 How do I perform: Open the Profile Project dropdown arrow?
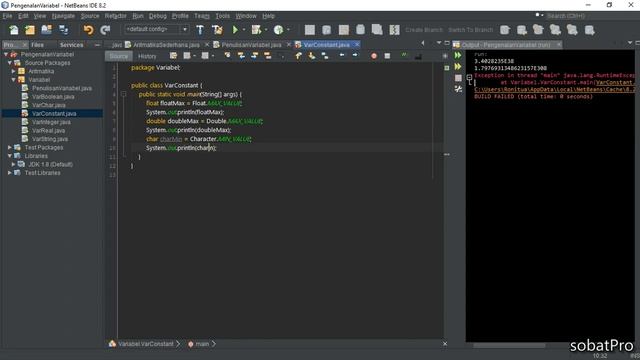(x=288, y=30)
